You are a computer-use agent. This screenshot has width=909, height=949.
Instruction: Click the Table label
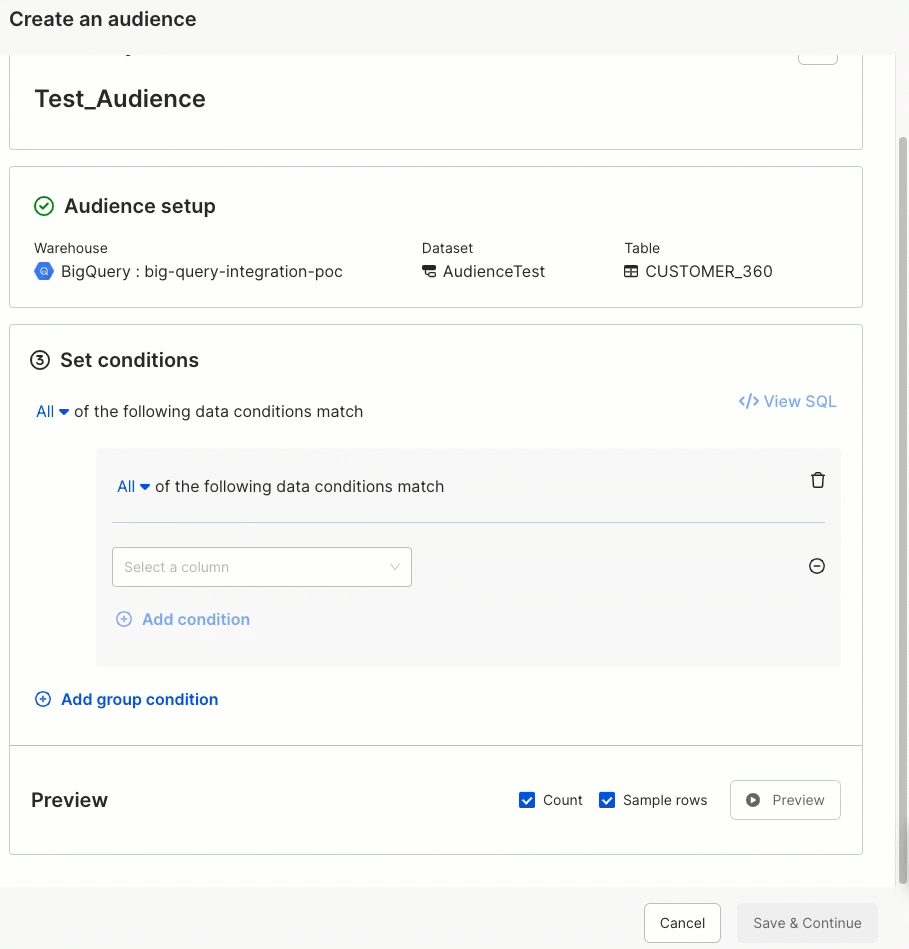(x=642, y=248)
